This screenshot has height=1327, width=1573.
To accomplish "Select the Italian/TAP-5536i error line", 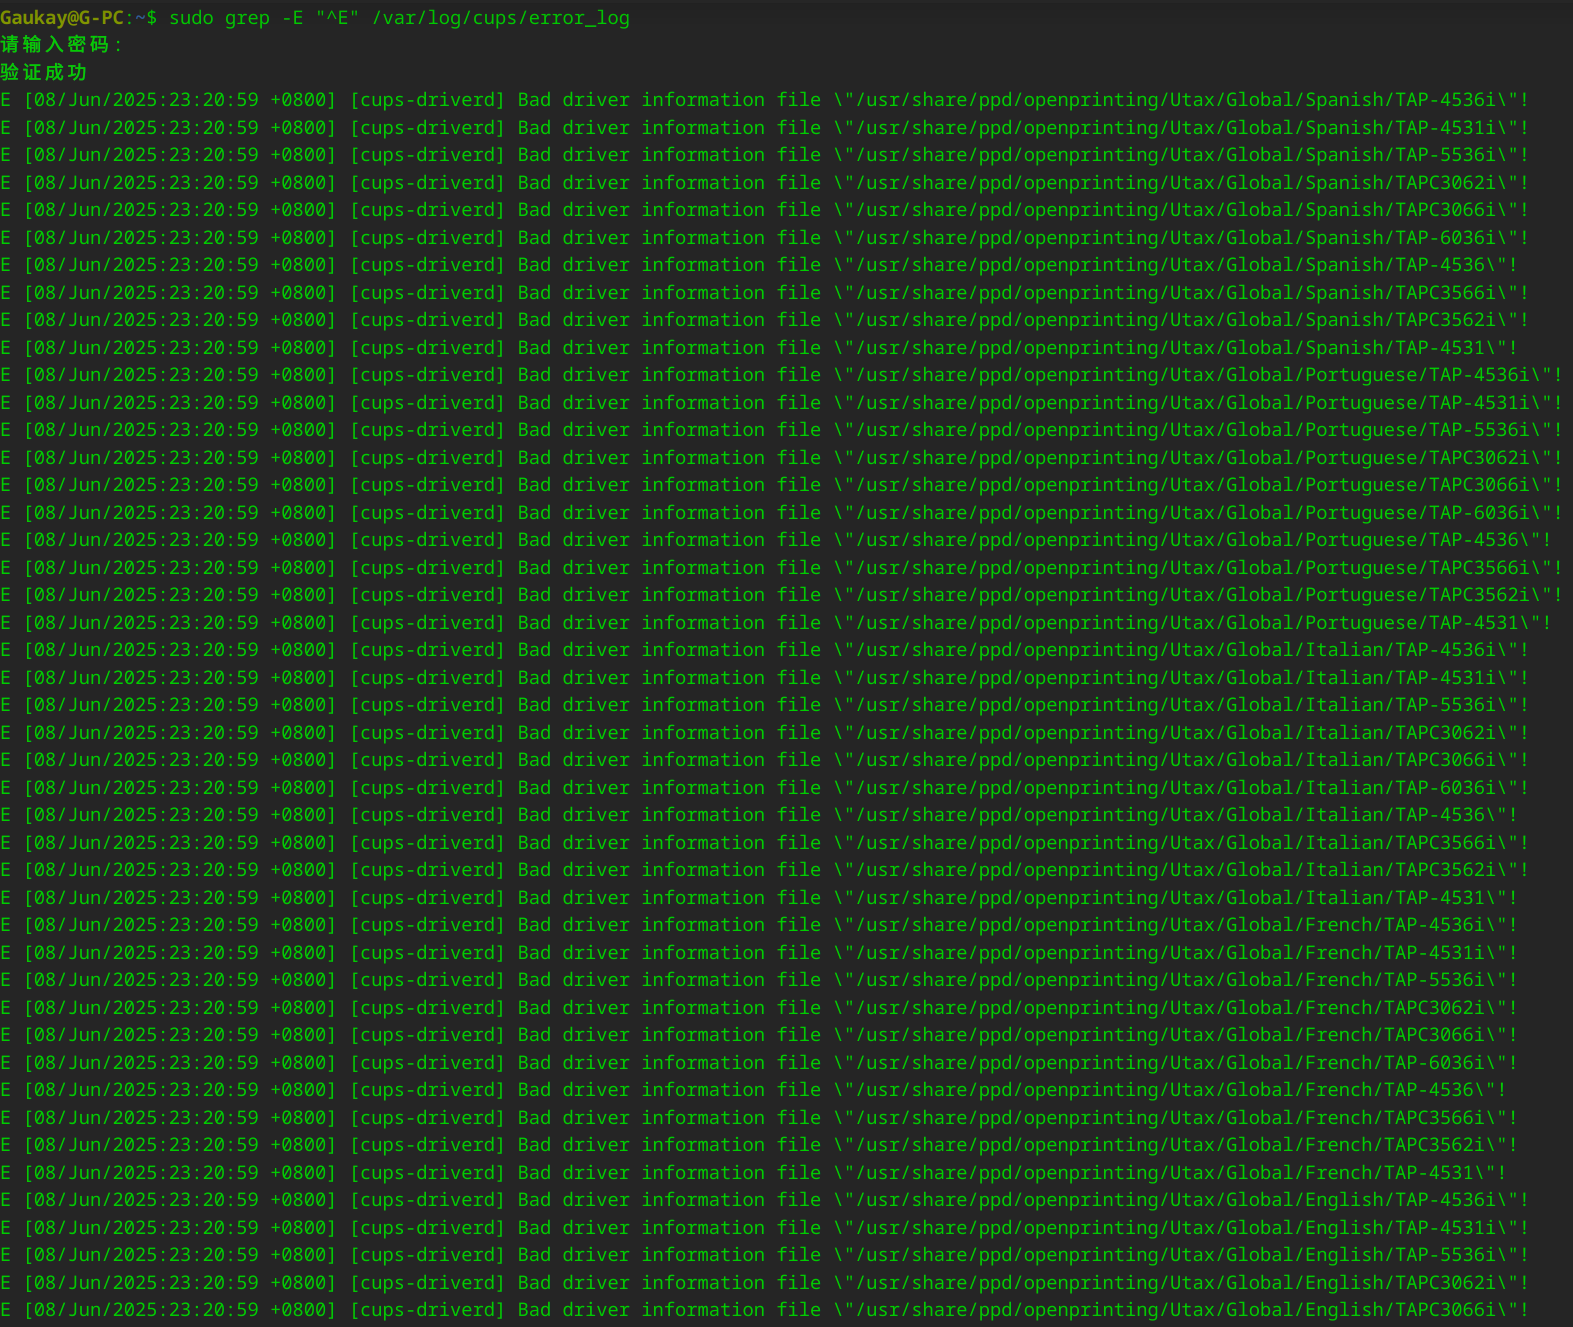I will (x=764, y=705).
